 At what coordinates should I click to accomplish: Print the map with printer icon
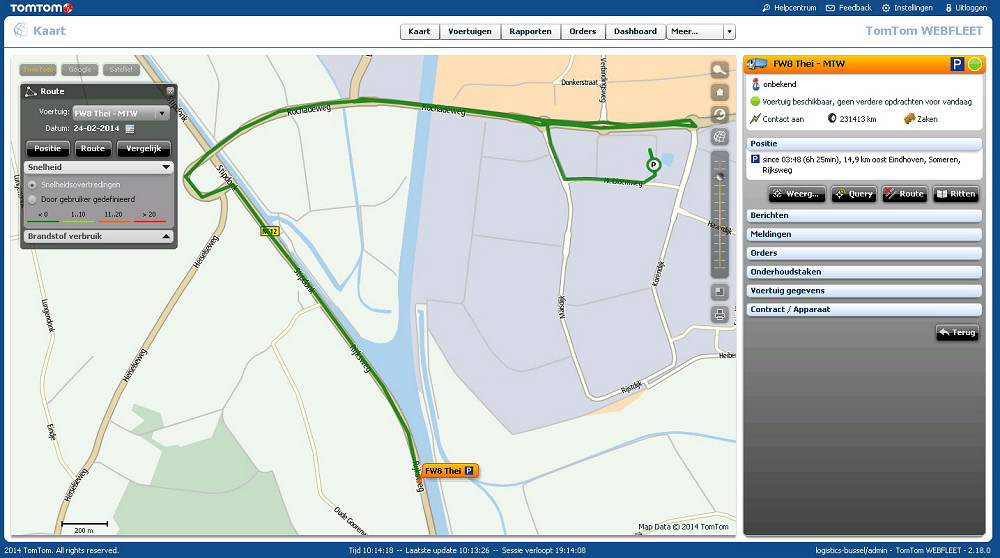coord(719,314)
